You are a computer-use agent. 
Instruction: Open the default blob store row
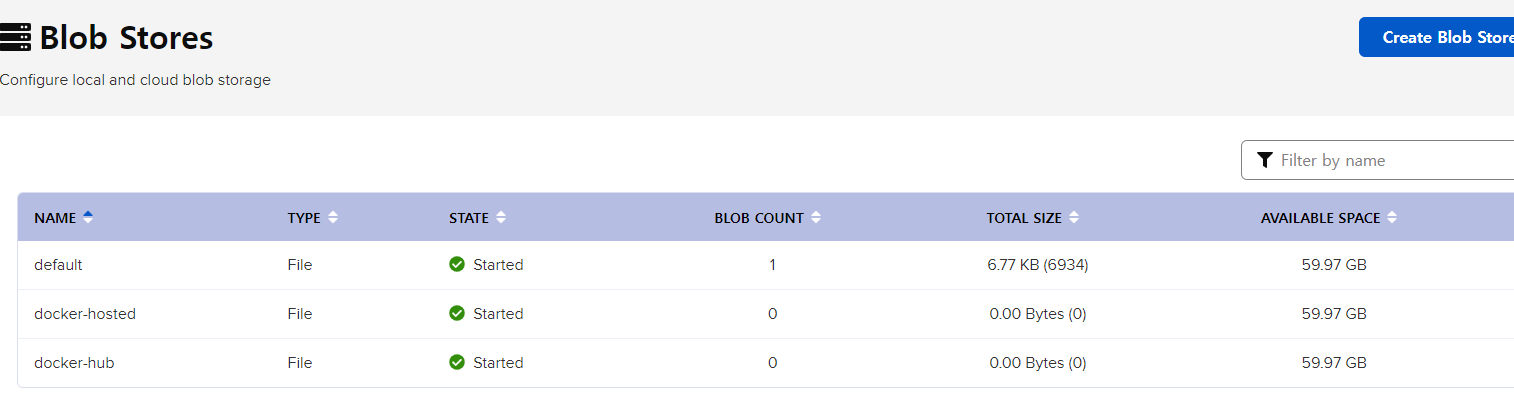(766, 265)
